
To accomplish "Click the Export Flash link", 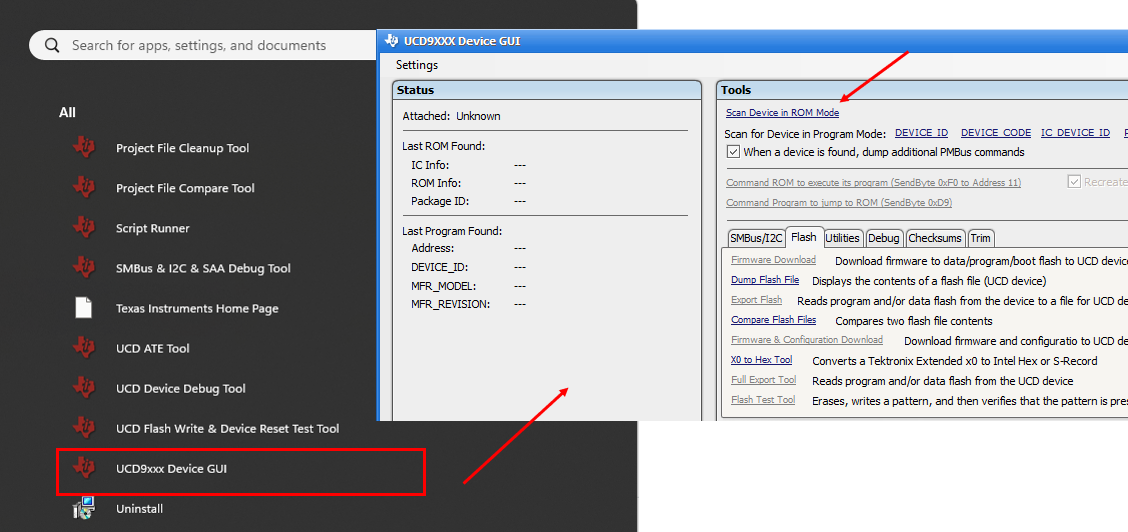I will point(756,300).
